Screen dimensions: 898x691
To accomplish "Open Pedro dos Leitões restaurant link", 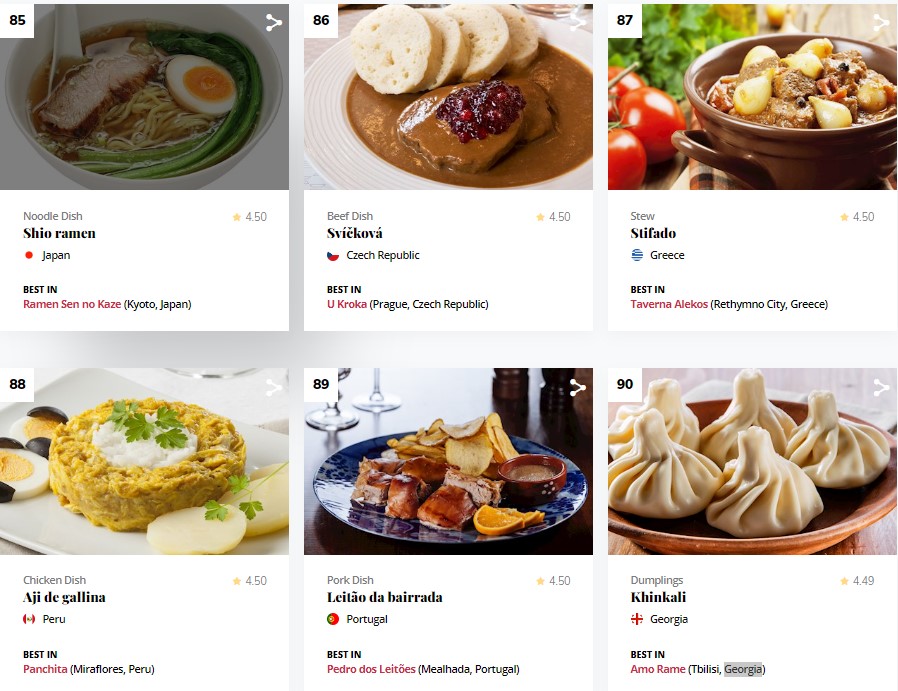I will tap(371, 669).
